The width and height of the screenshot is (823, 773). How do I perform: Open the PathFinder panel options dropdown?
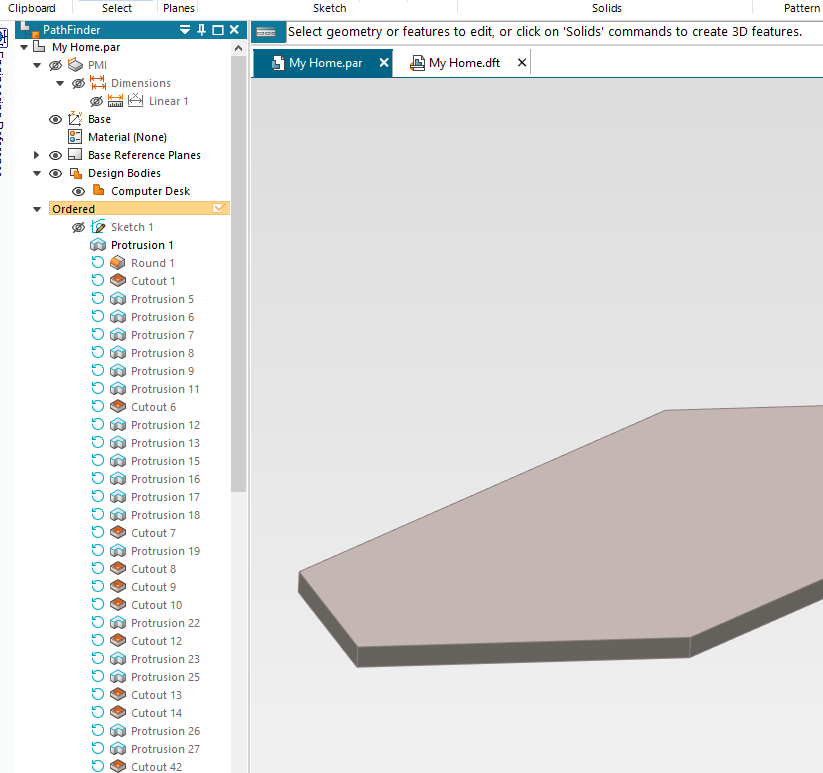[x=185, y=30]
